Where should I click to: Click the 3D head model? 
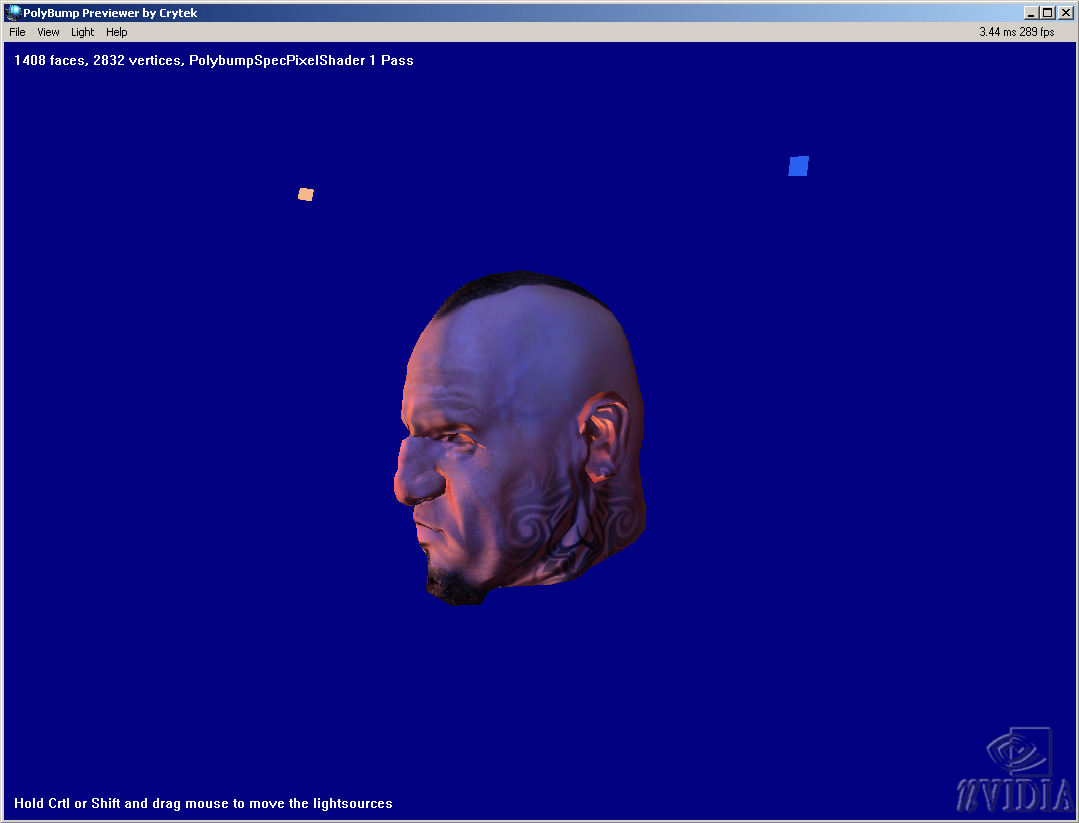tap(520, 438)
